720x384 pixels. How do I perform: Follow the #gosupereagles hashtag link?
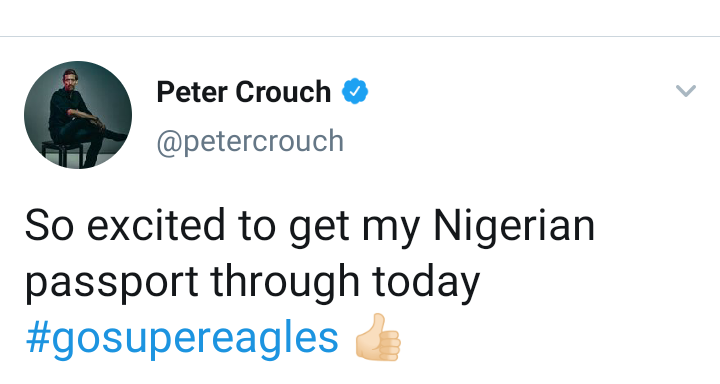(182, 339)
